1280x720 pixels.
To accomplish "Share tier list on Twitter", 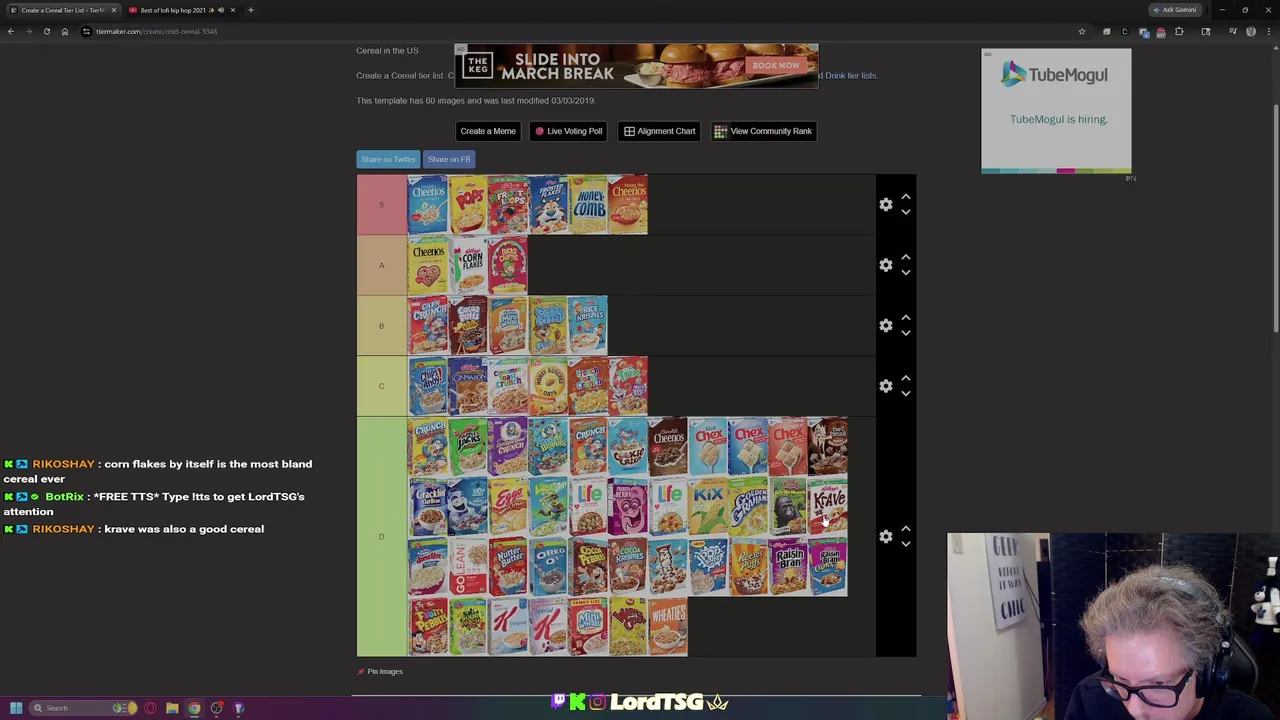I will point(388,159).
